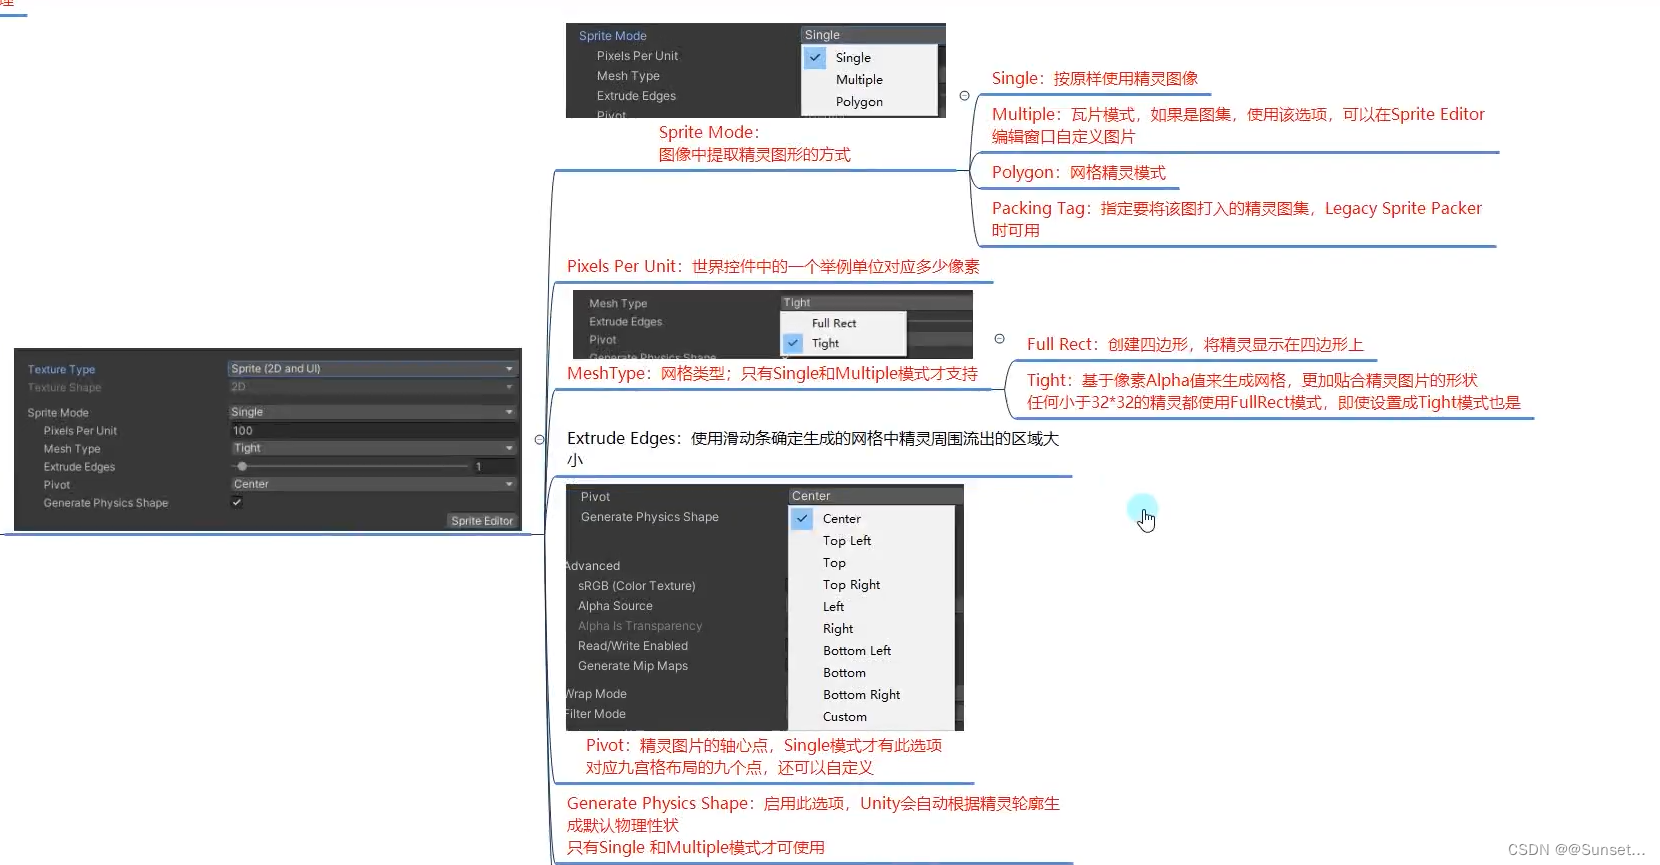Open the Pivot dropdown in the inspector panel beside the Sprite Editor button
The image size is (1660, 865).
(372, 484)
